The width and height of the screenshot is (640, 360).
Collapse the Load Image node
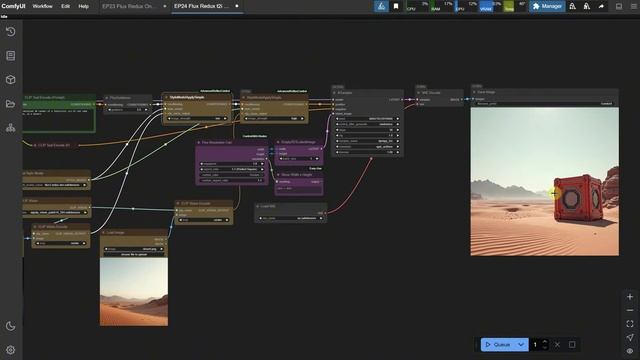click(x=103, y=233)
